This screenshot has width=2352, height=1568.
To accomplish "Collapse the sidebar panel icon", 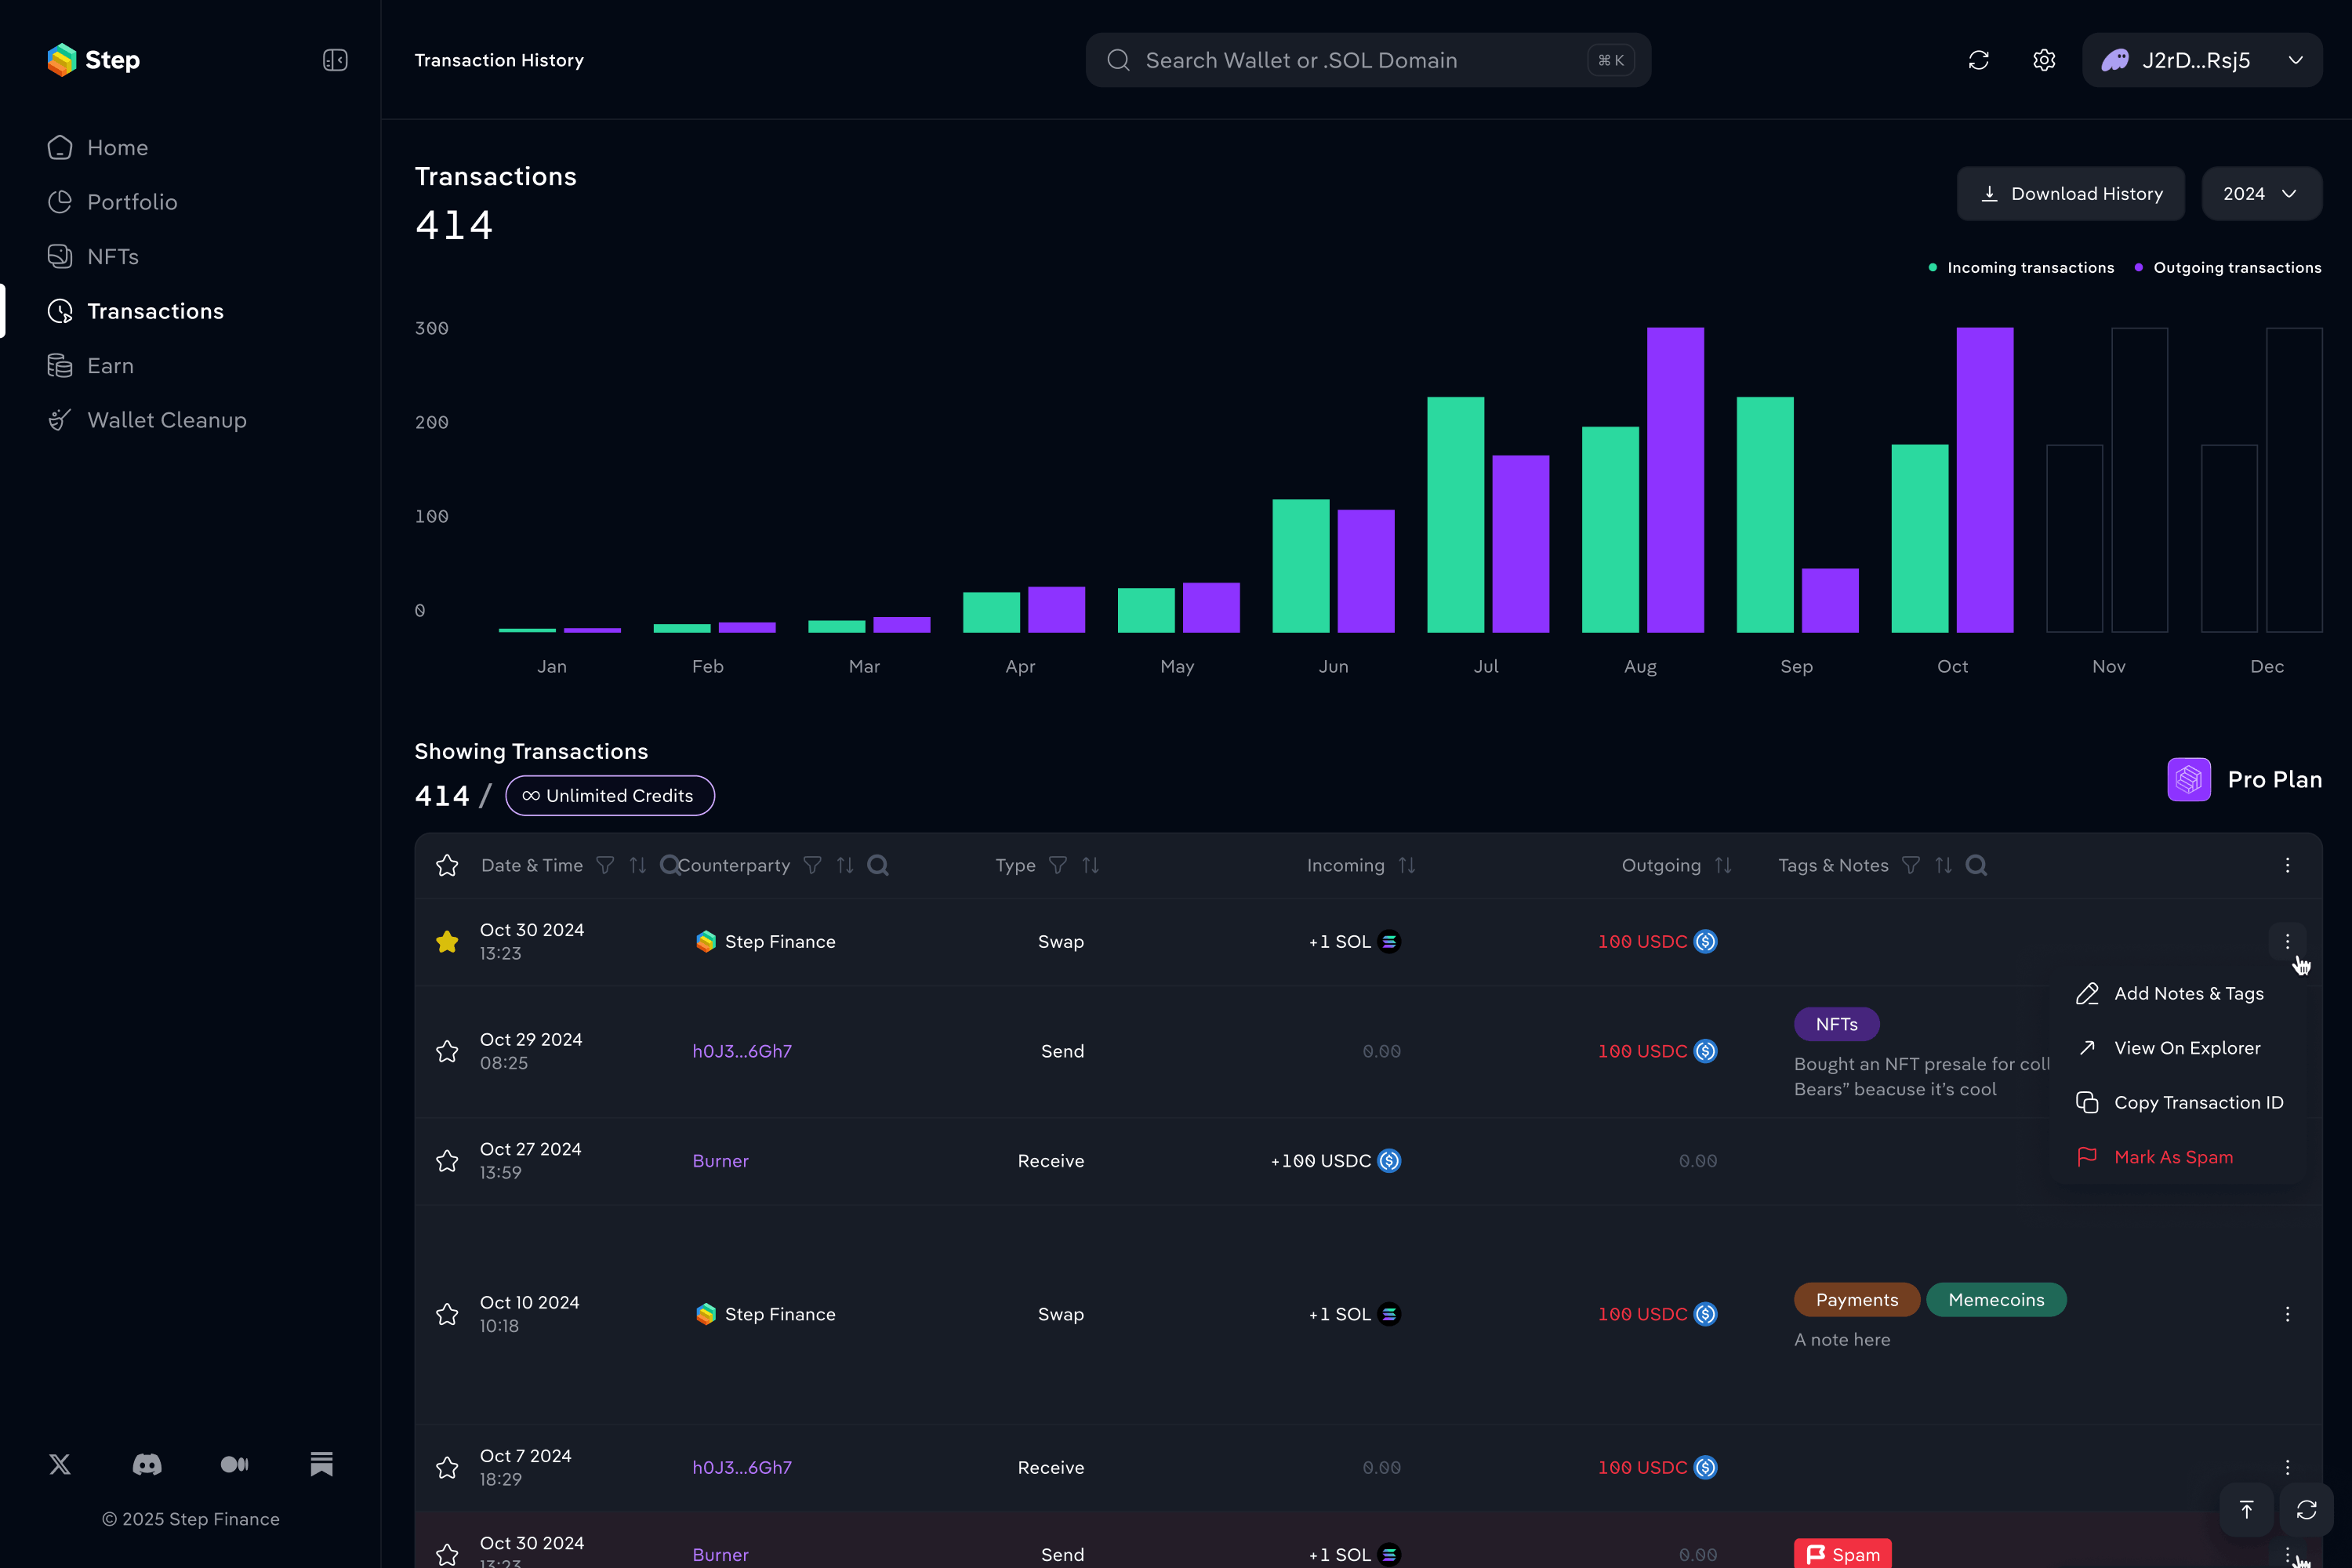I will [x=335, y=60].
